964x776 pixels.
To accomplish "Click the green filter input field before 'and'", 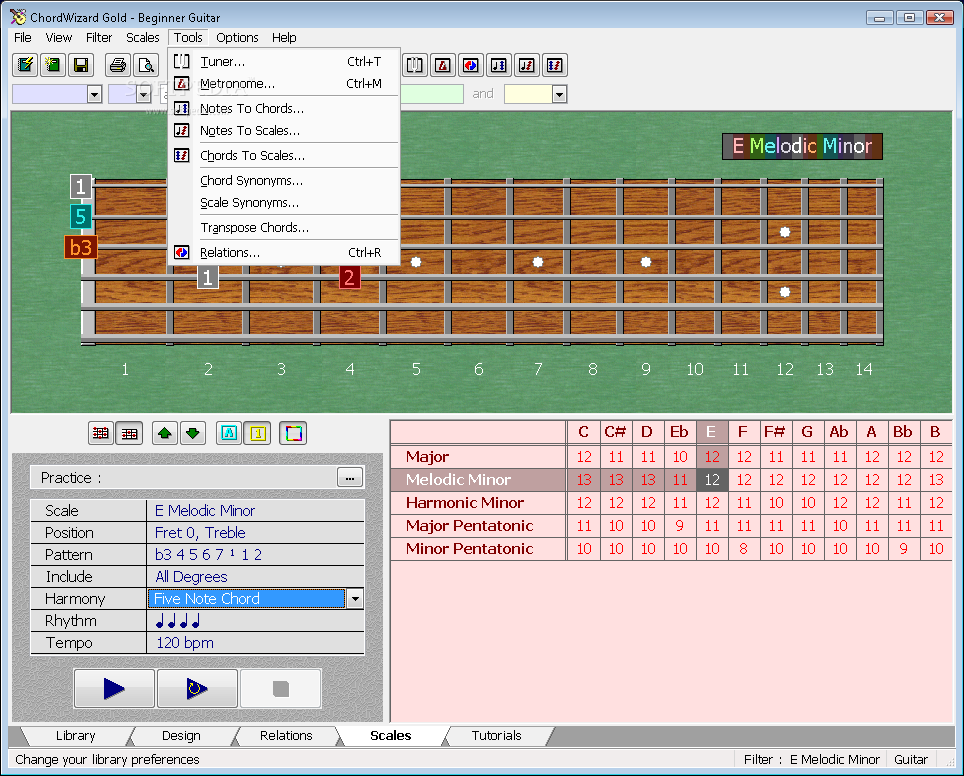I will (x=432, y=94).
